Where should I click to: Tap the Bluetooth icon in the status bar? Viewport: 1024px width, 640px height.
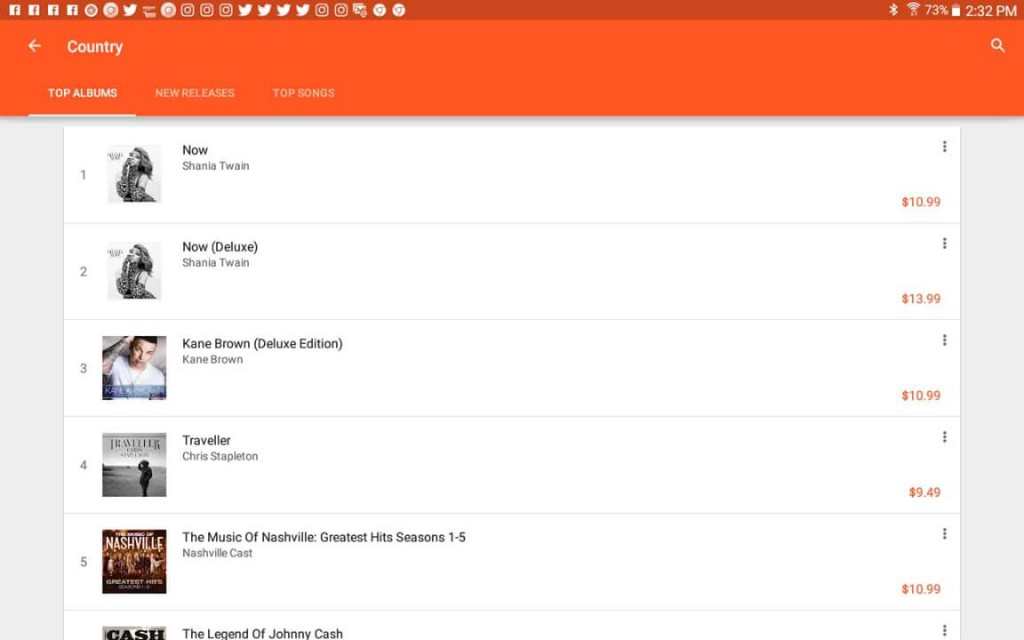coord(893,10)
